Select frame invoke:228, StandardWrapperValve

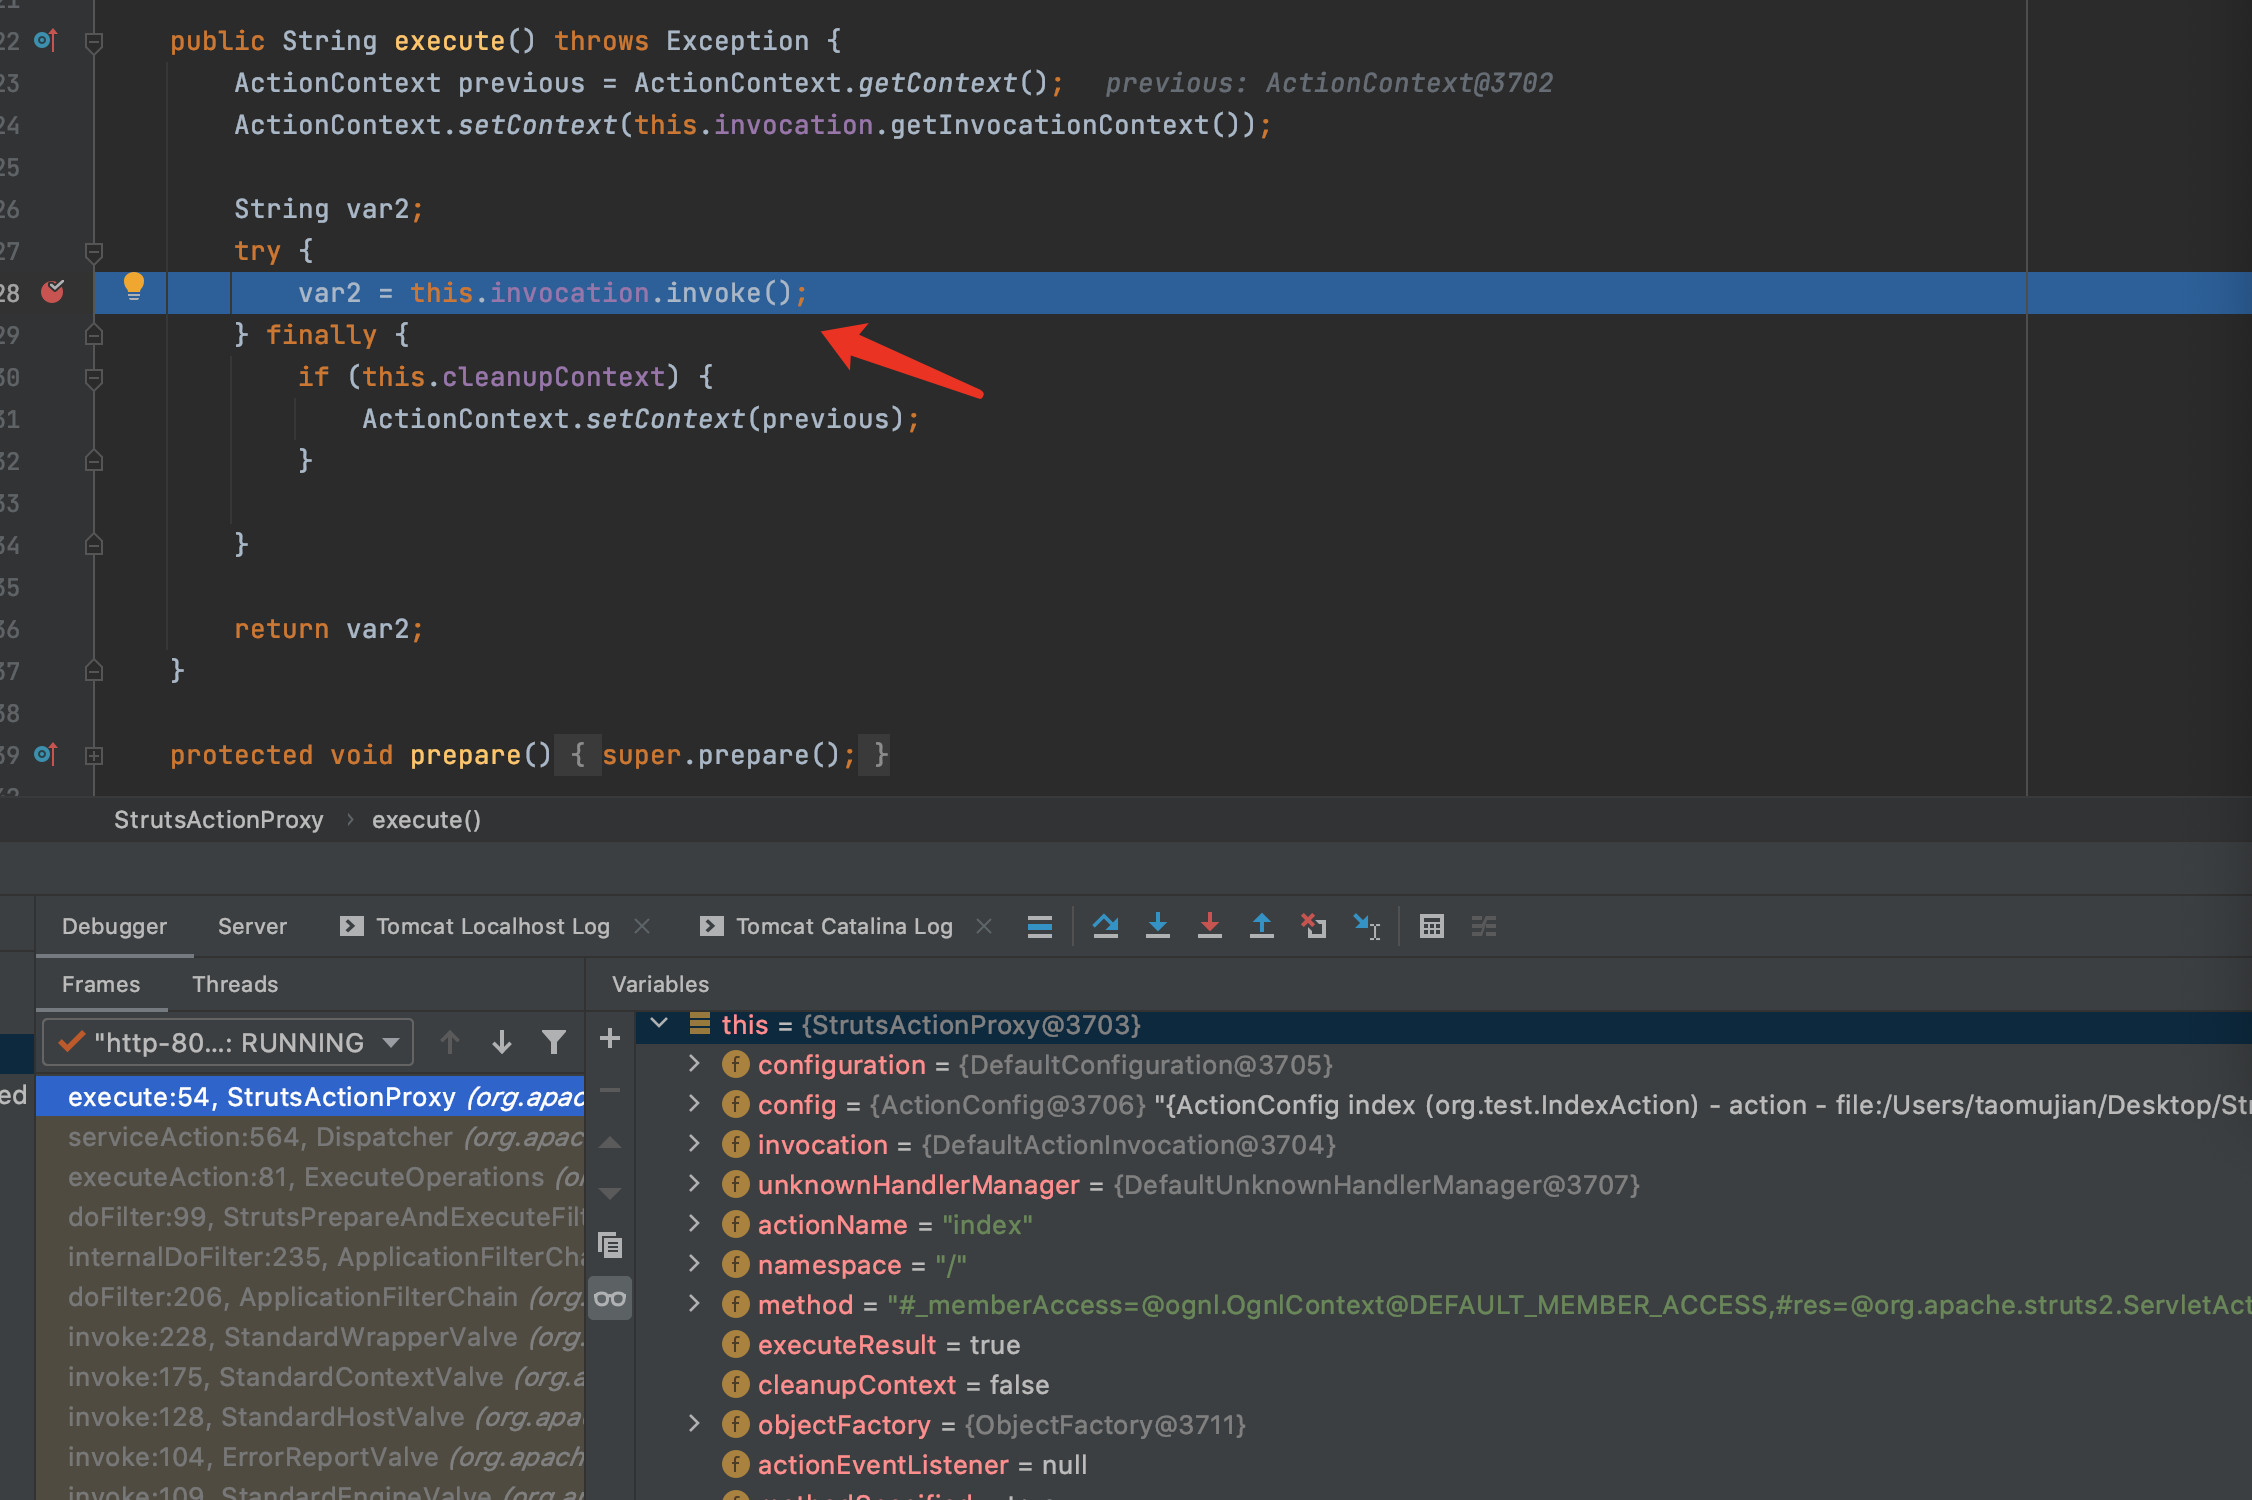pyautogui.click(x=310, y=1336)
